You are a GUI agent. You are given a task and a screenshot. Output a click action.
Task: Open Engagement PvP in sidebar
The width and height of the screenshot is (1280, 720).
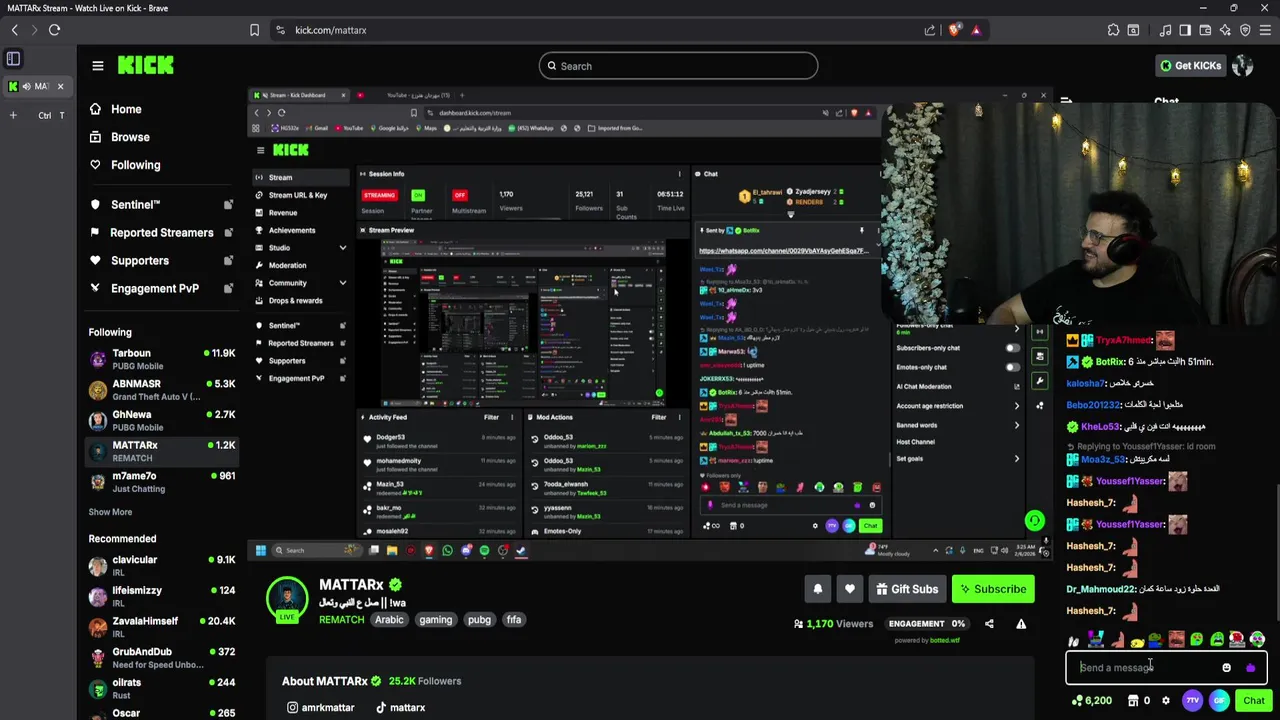[161, 288]
